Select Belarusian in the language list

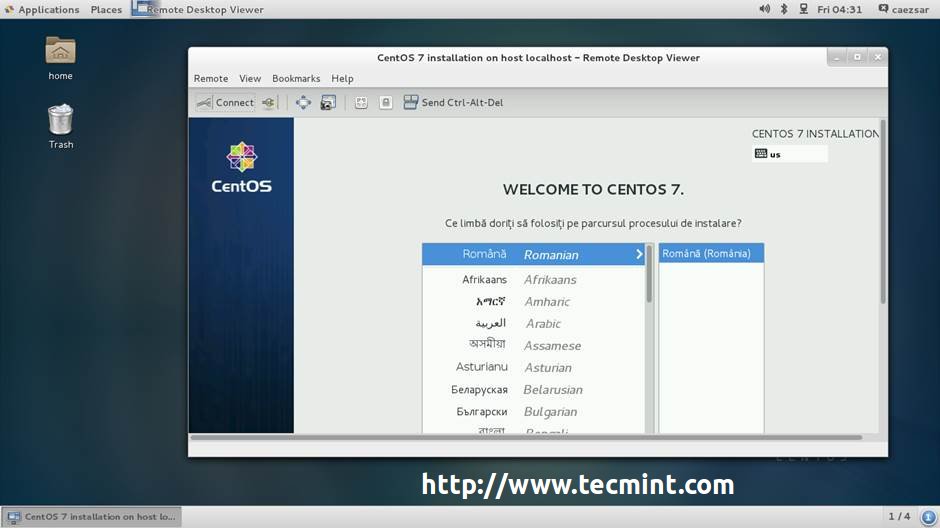[x=534, y=390]
